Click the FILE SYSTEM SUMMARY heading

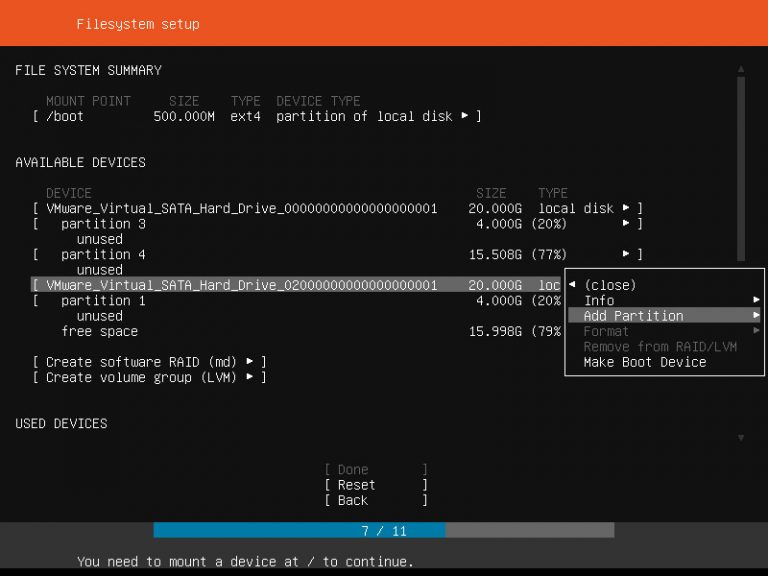point(88,71)
